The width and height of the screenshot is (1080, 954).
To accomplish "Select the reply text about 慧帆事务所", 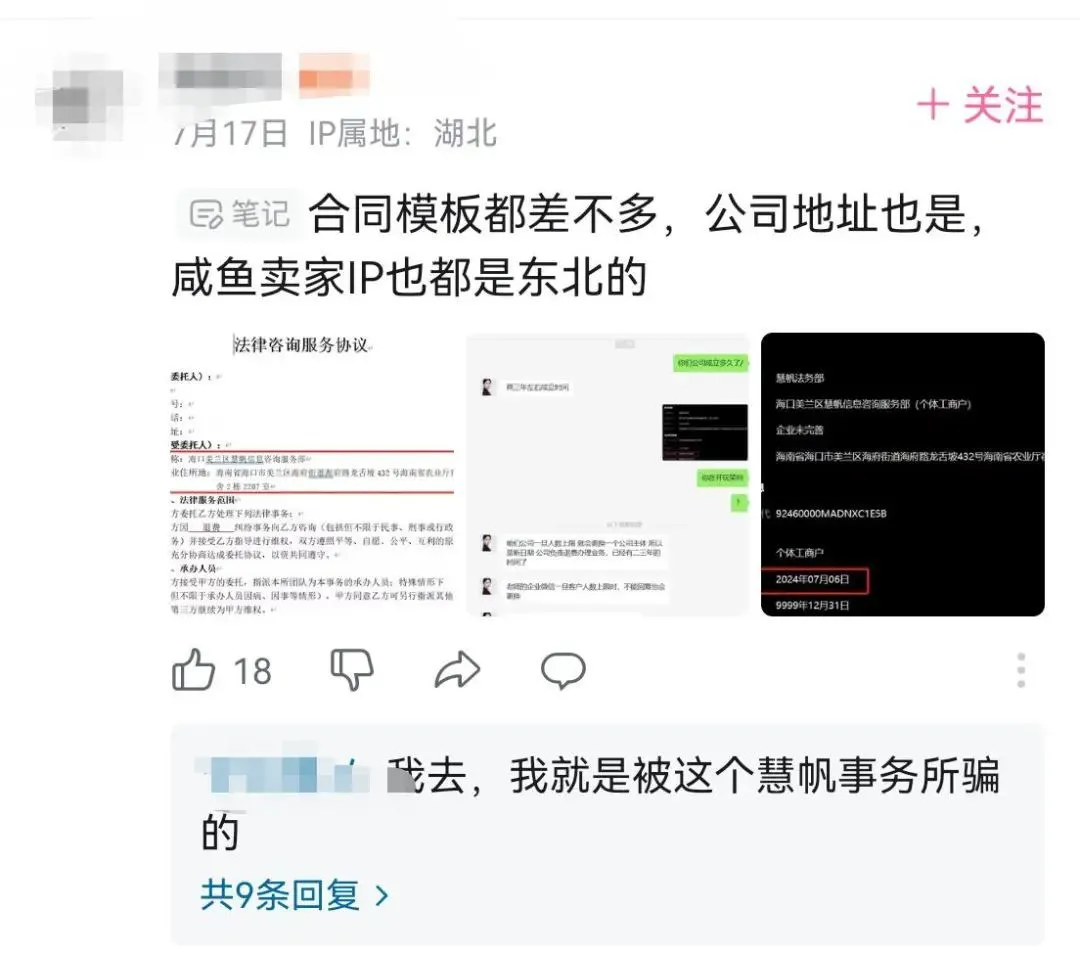I will pos(599,803).
